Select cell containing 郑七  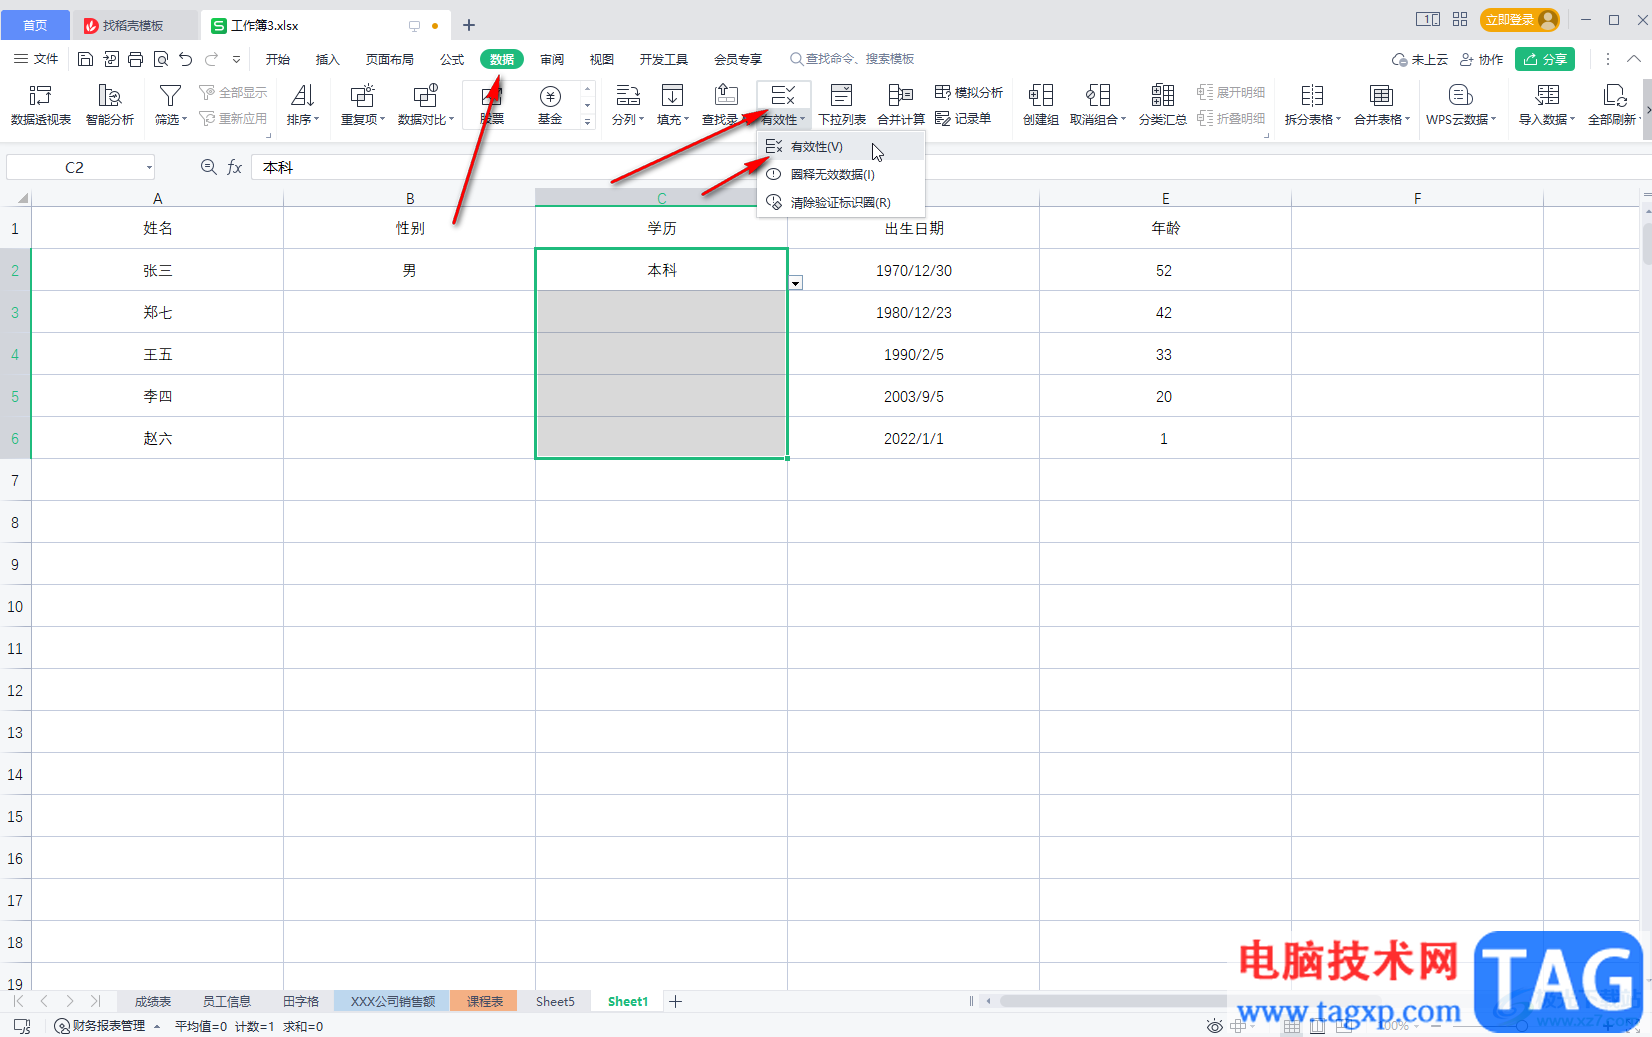point(158,312)
